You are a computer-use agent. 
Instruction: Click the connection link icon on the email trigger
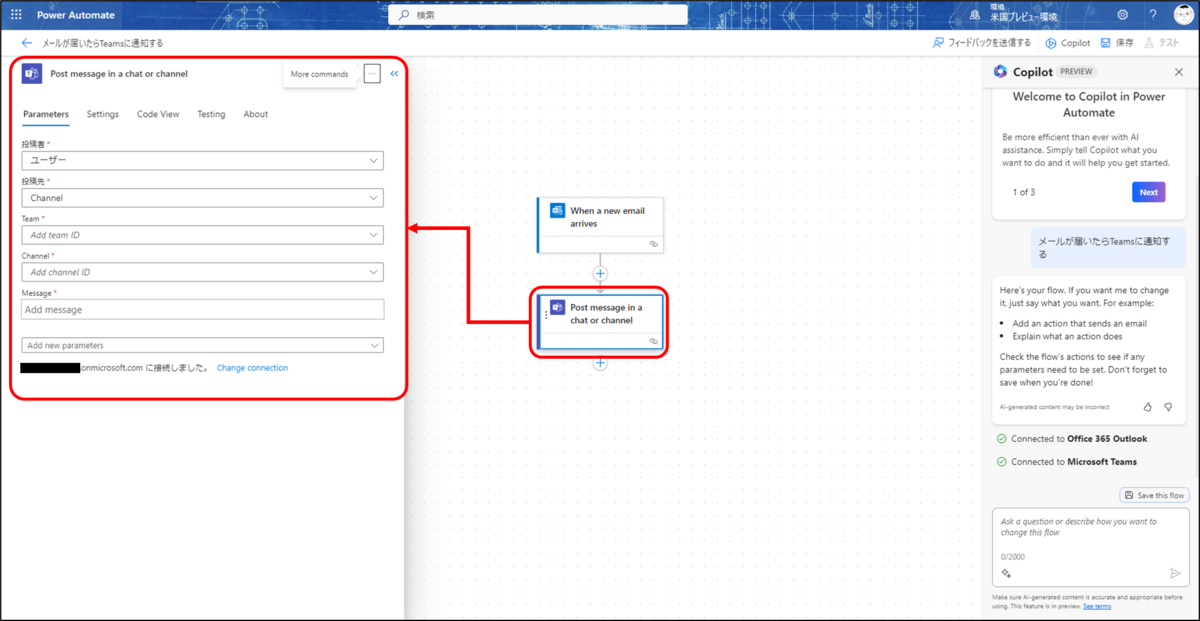(652, 244)
